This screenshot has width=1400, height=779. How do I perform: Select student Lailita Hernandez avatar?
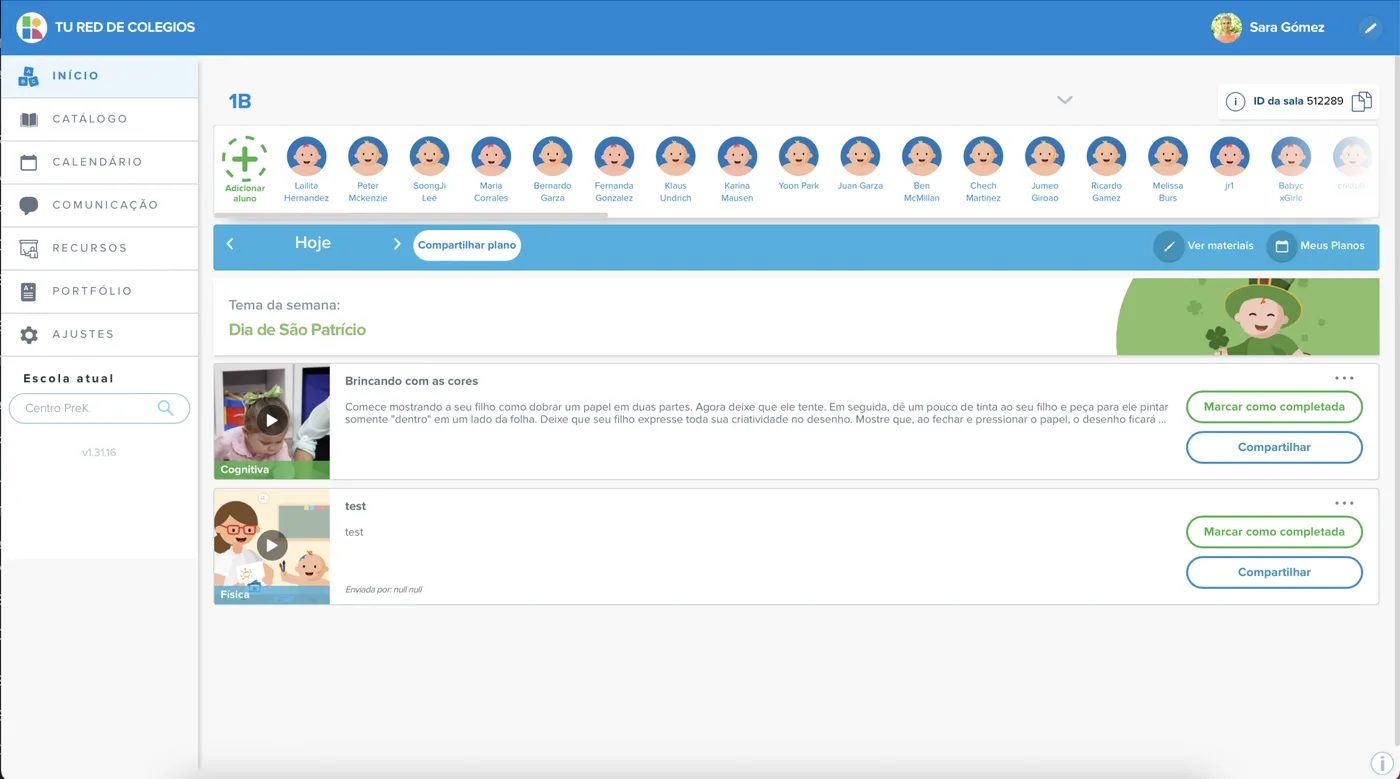click(306, 157)
